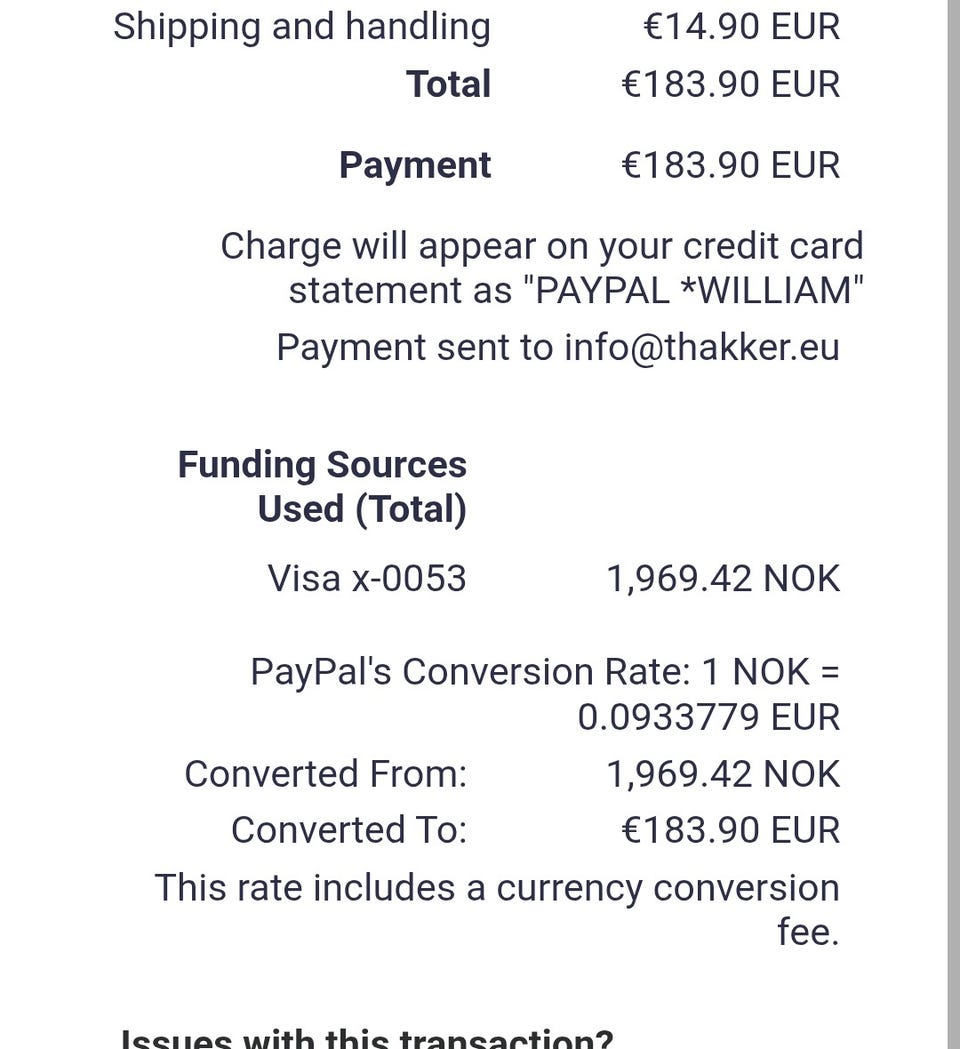The width and height of the screenshot is (960, 1049).
Task: Click the info@thakker.eu email address
Action: click(x=701, y=347)
